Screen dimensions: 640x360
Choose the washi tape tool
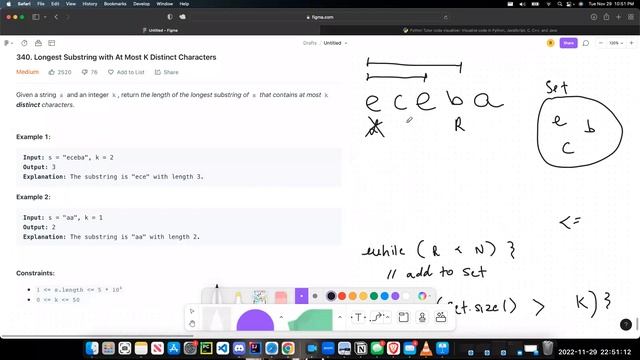260,297
